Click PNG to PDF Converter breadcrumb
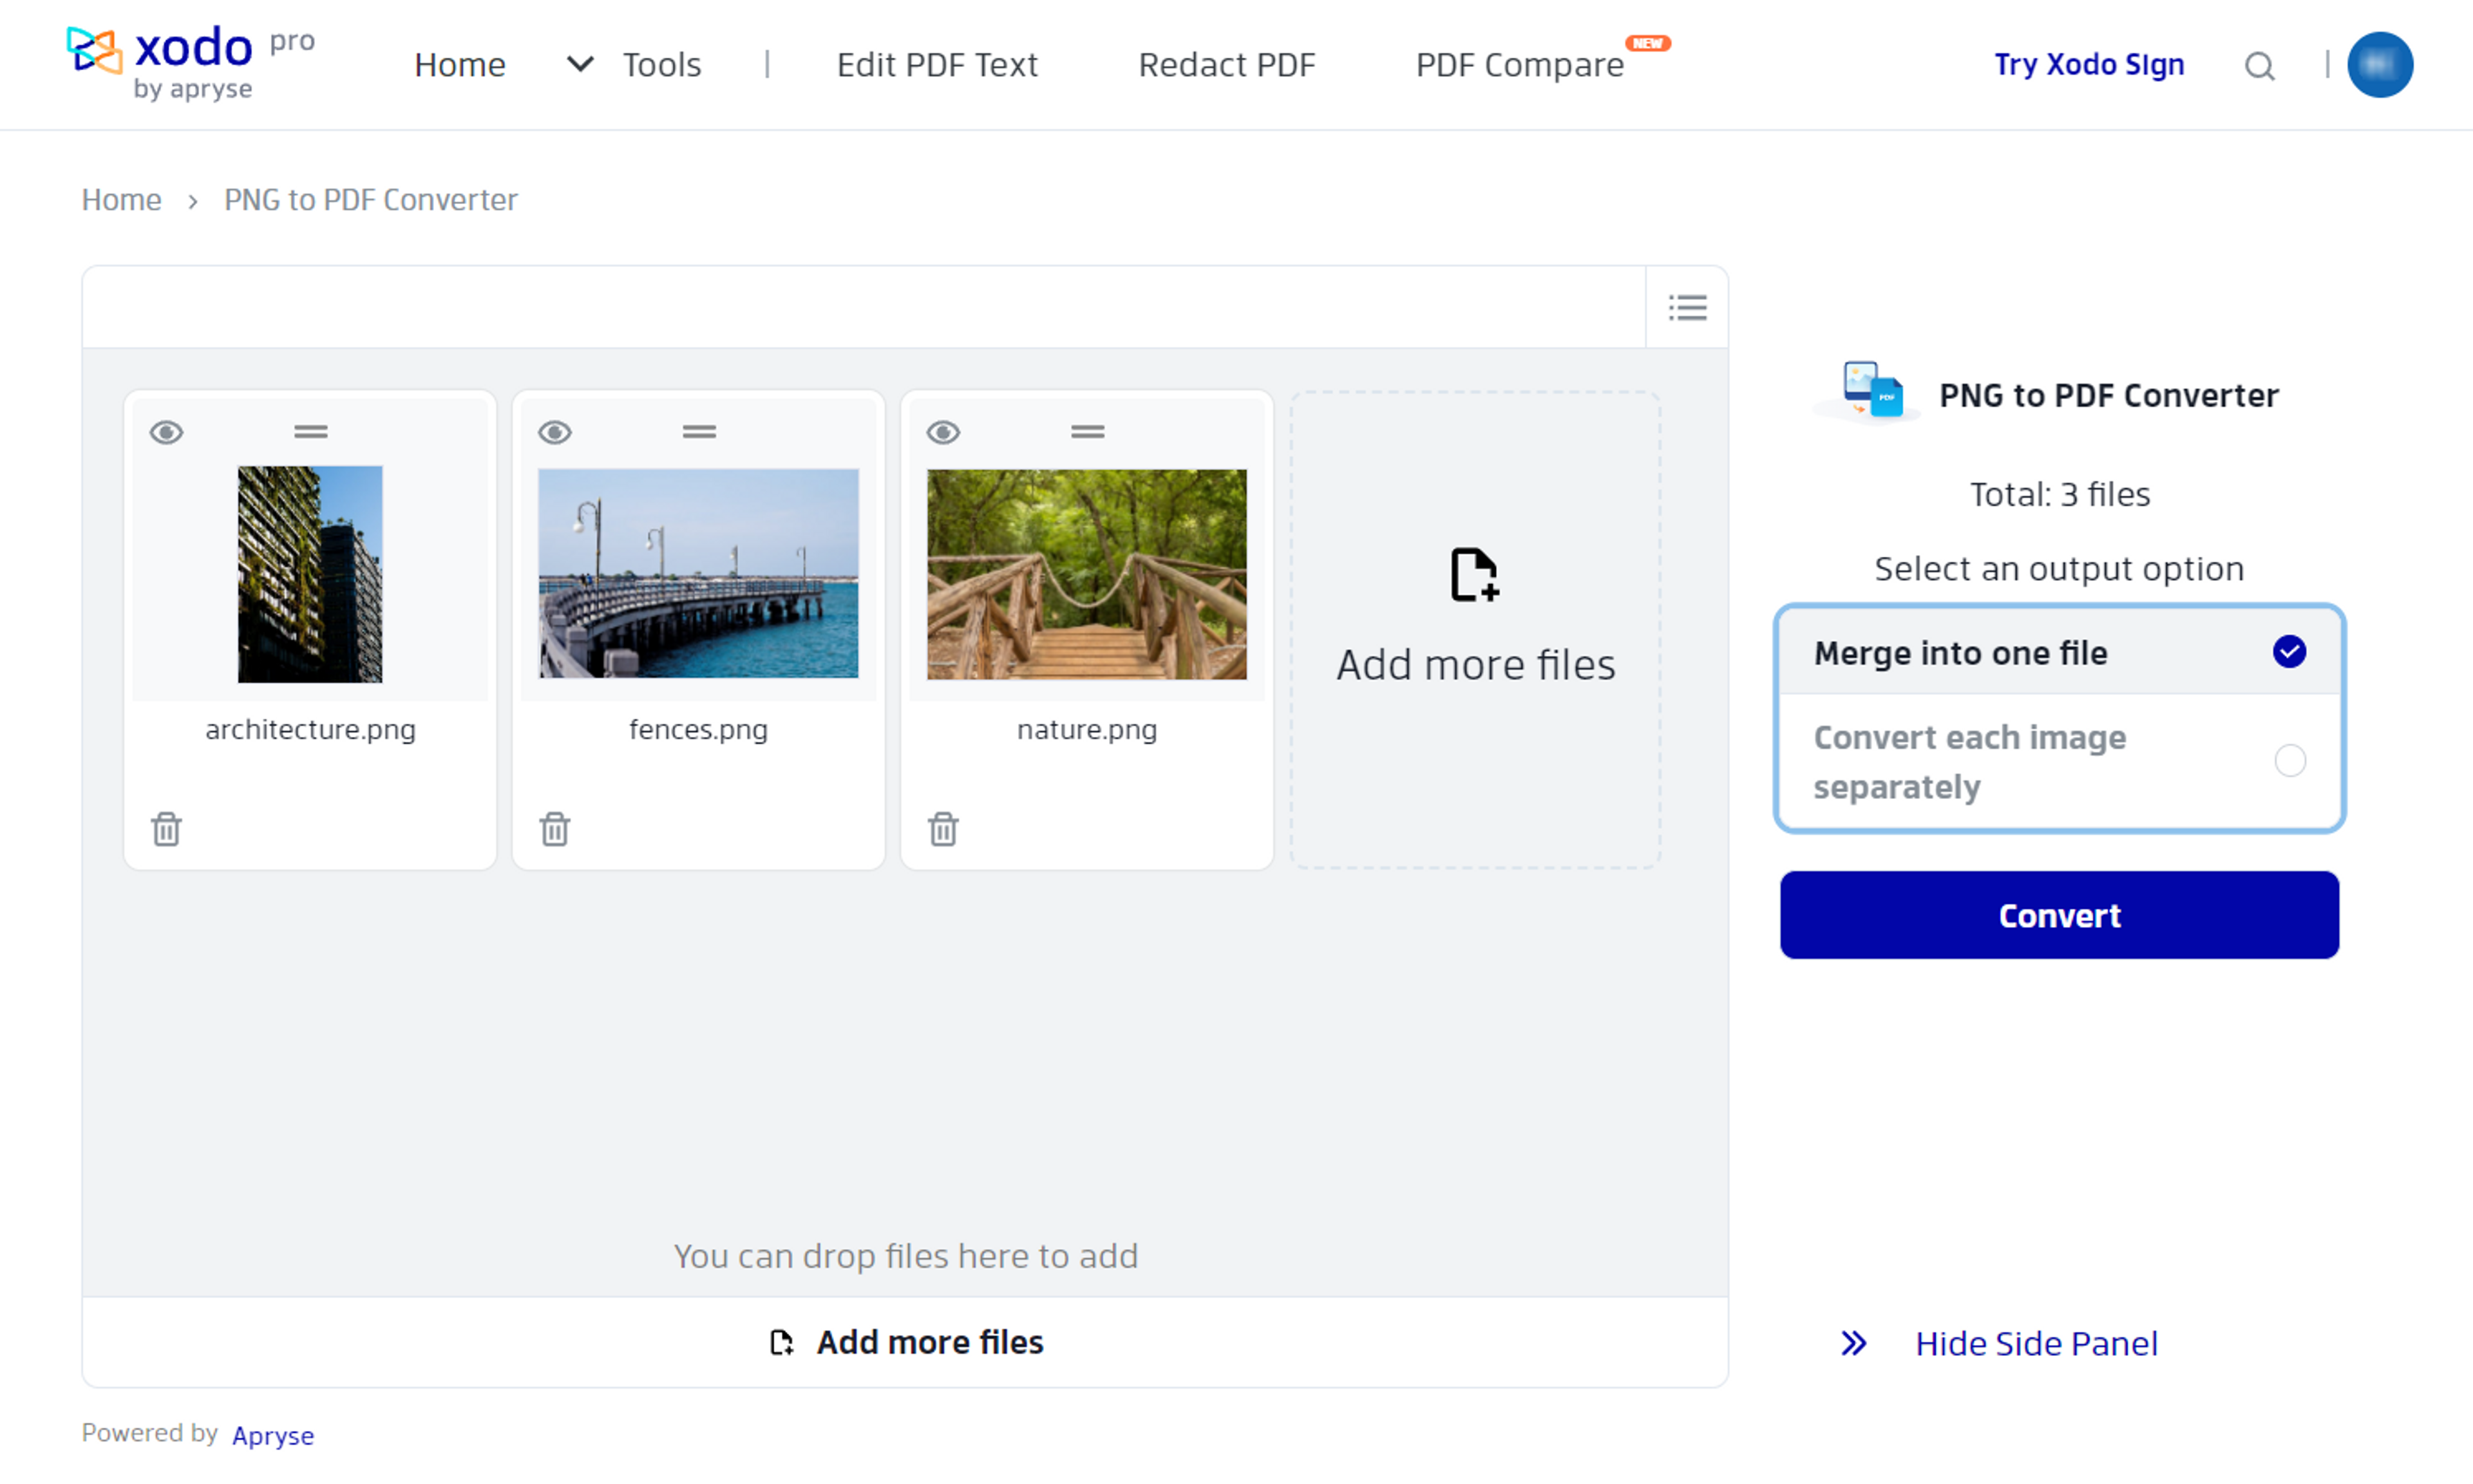This screenshot has height=1484, width=2473. 371,200
